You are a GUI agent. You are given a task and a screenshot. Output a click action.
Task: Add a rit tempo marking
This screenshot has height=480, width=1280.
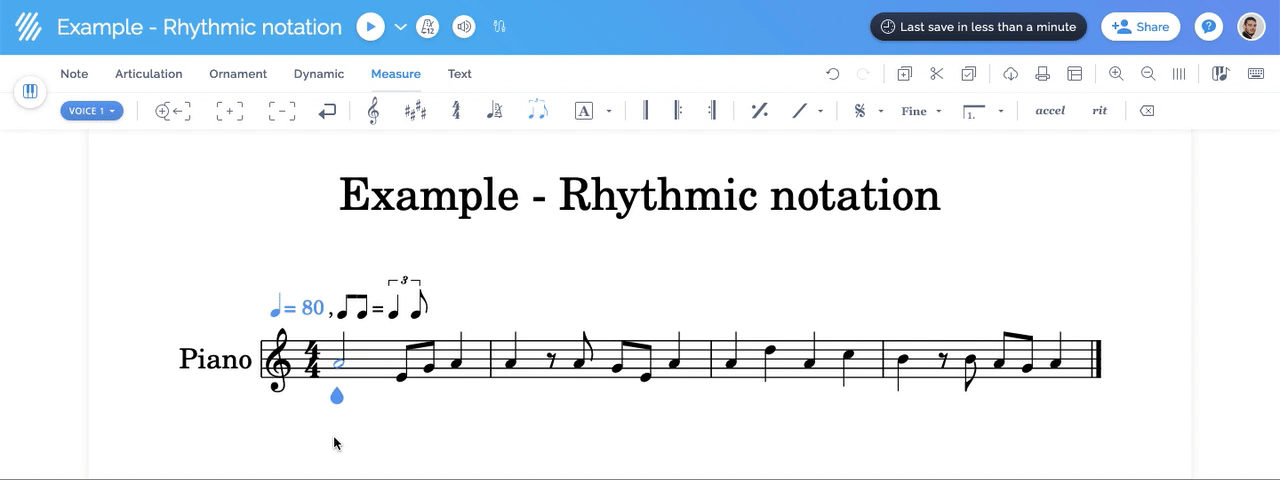1100,111
